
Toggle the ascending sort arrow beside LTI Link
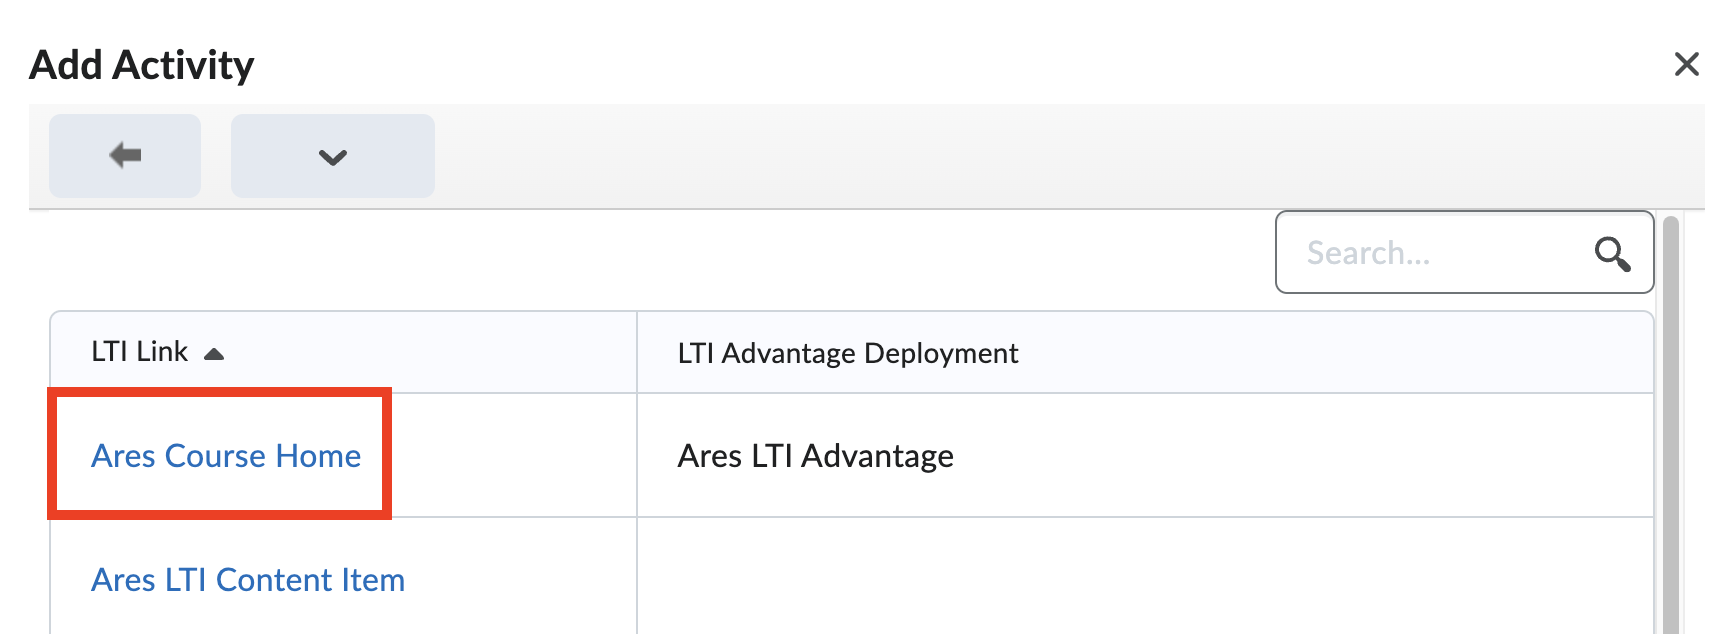pyautogui.click(x=214, y=354)
